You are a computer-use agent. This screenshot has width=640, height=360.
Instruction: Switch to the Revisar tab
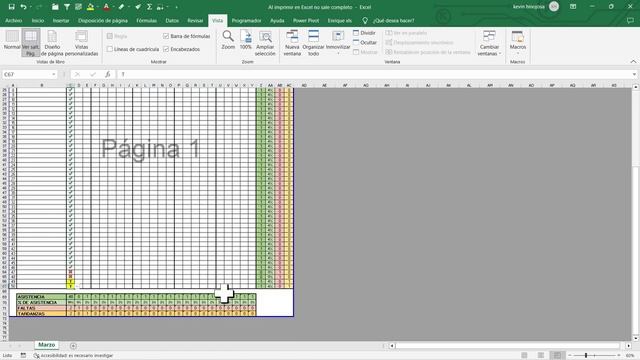coord(195,20)
